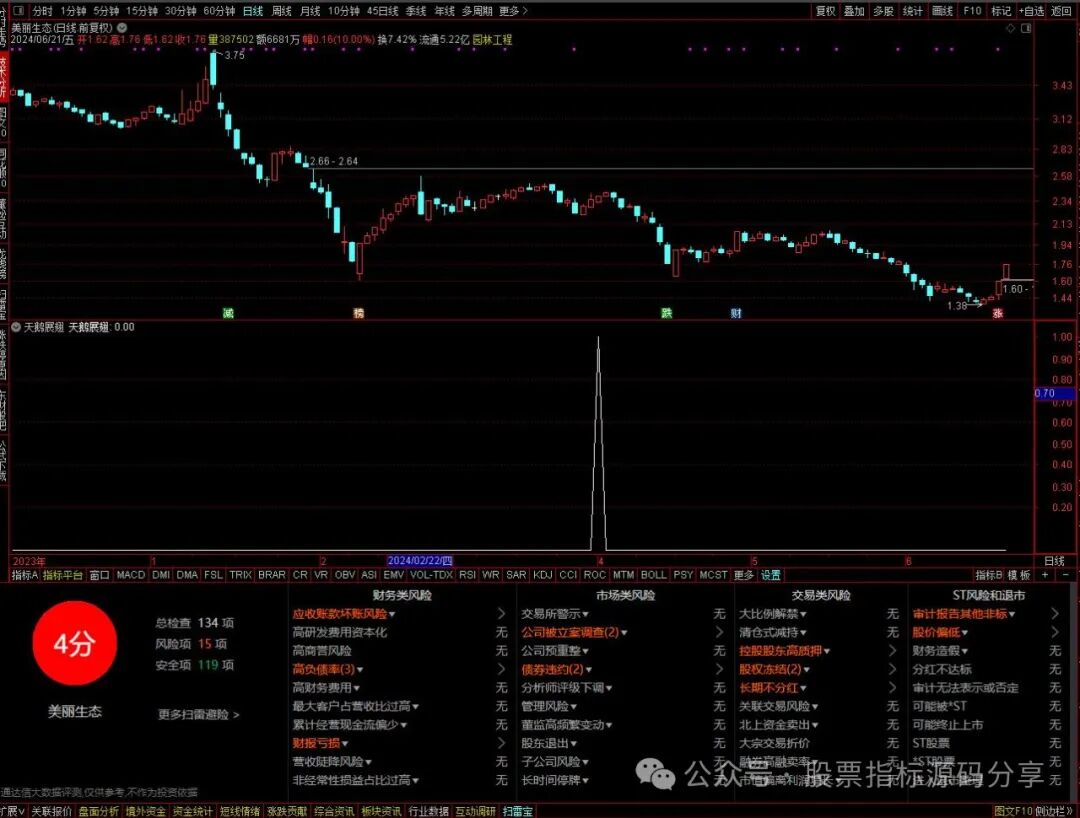Expand 审计报告其他非标 risk item
This screenshot has height=818, width=1080.
click(x=964, y=614)
